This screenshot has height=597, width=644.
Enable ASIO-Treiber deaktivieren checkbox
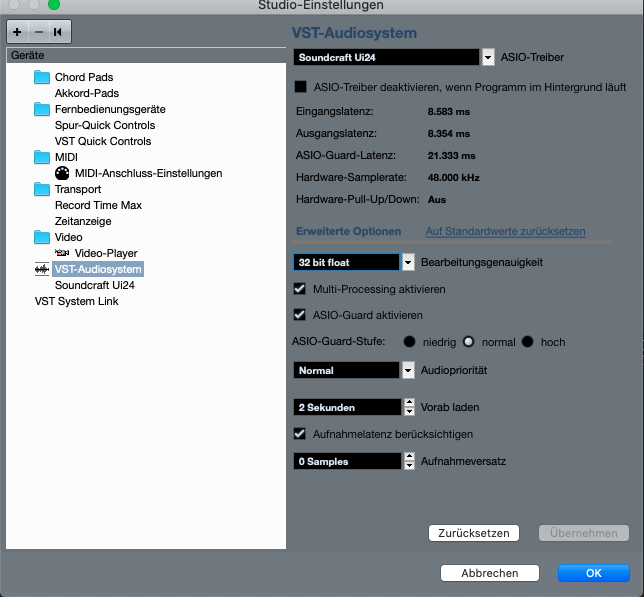pyautogui.click(x=300, y=87)
